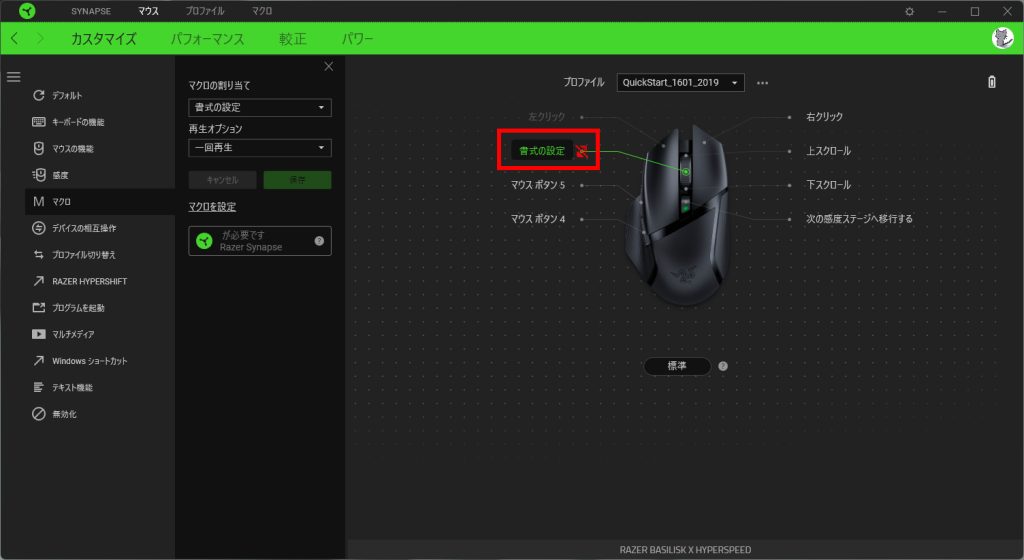The image size is (1024, 560).
Task: Select 感度 sensitivity icon
Action: [x=39, y=175]
